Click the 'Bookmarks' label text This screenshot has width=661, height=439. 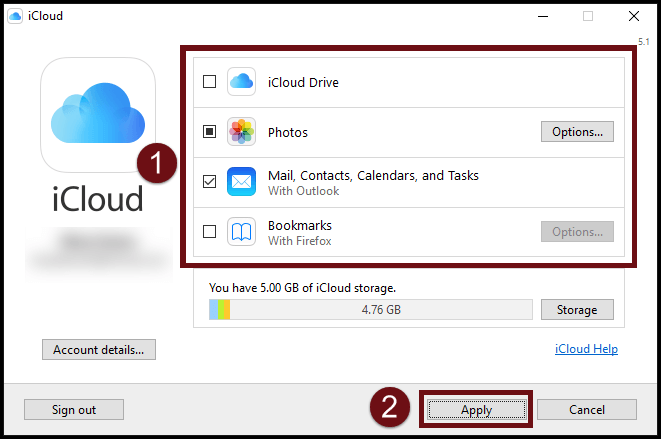[x=300, y=226]
